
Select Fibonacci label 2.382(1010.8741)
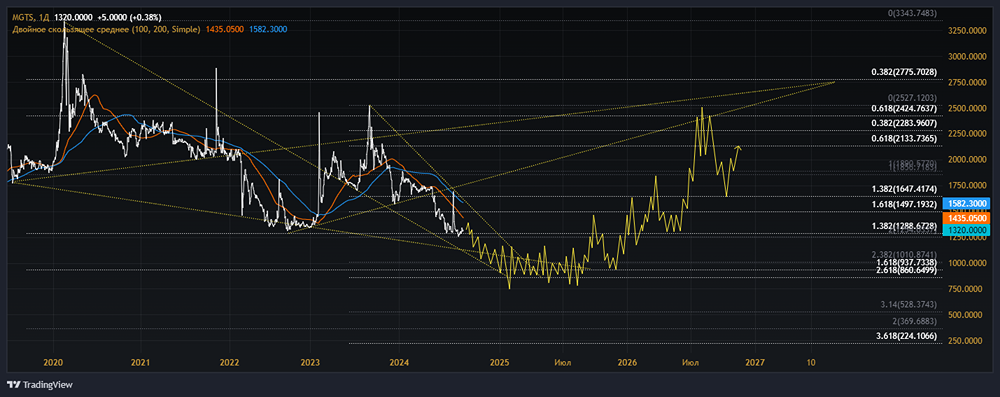click(904, 255)
